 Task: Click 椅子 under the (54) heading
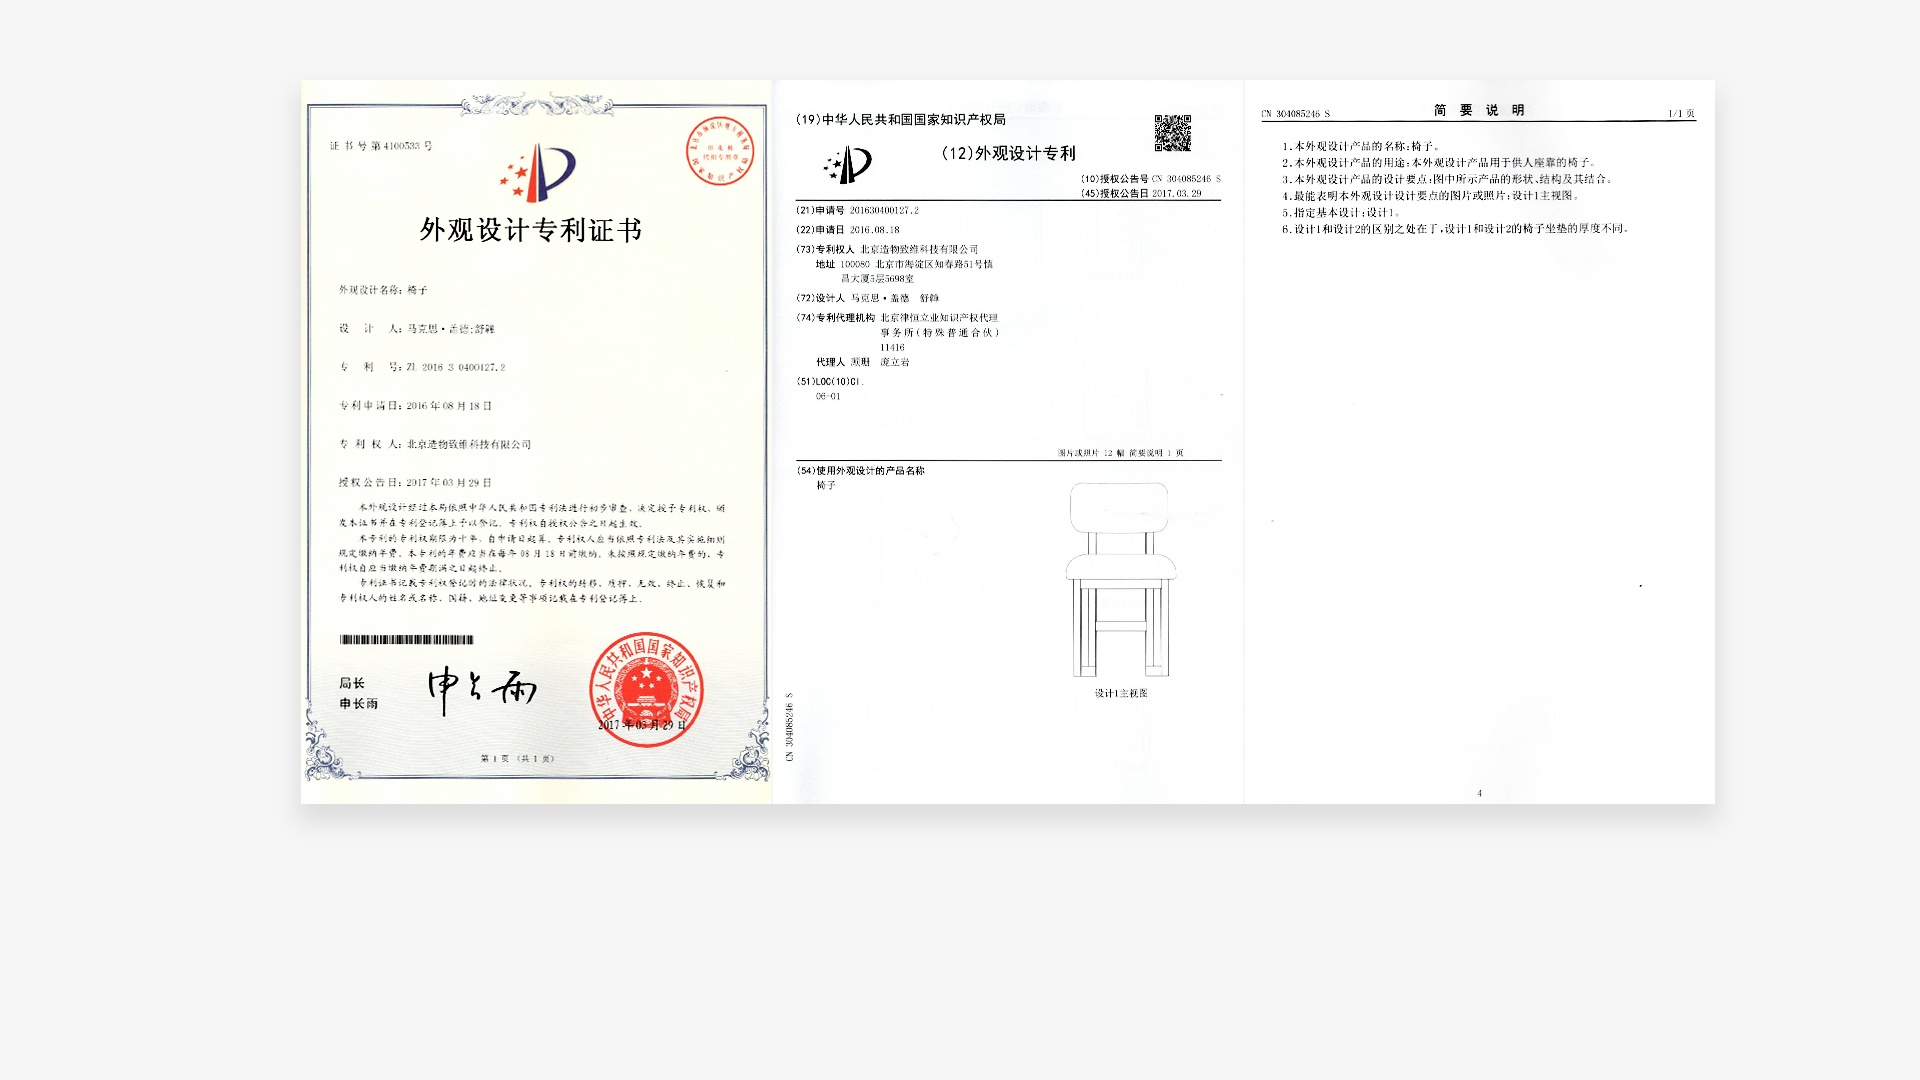point(826,486)
